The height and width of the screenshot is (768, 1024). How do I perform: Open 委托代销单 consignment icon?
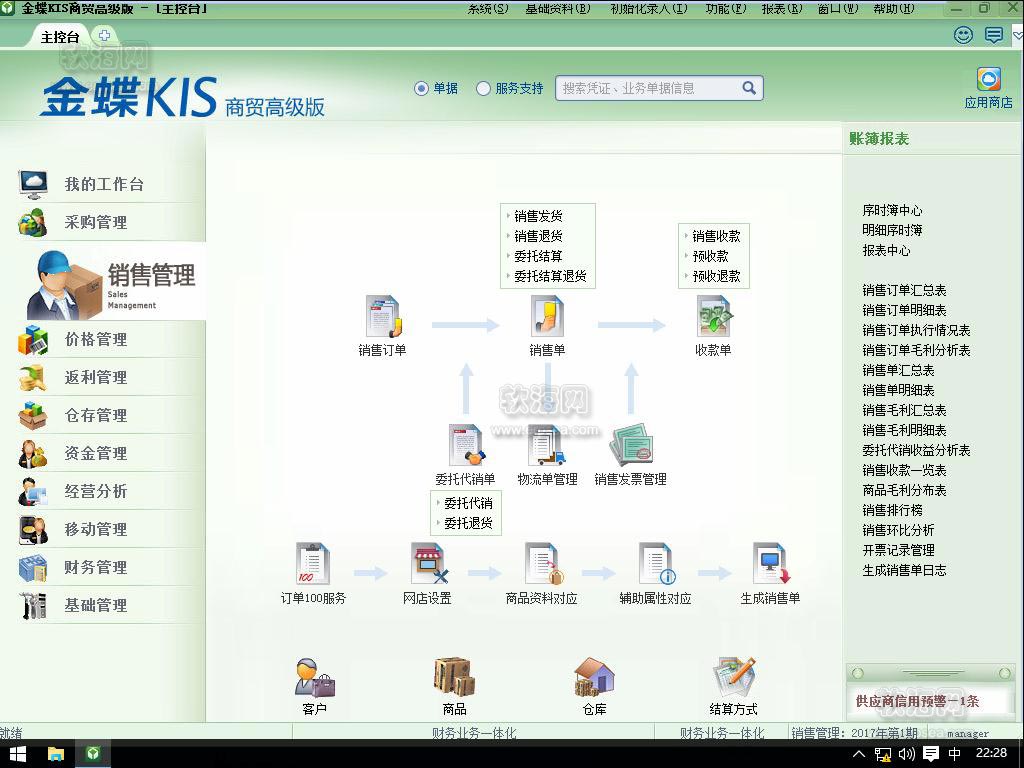(465, 446)
